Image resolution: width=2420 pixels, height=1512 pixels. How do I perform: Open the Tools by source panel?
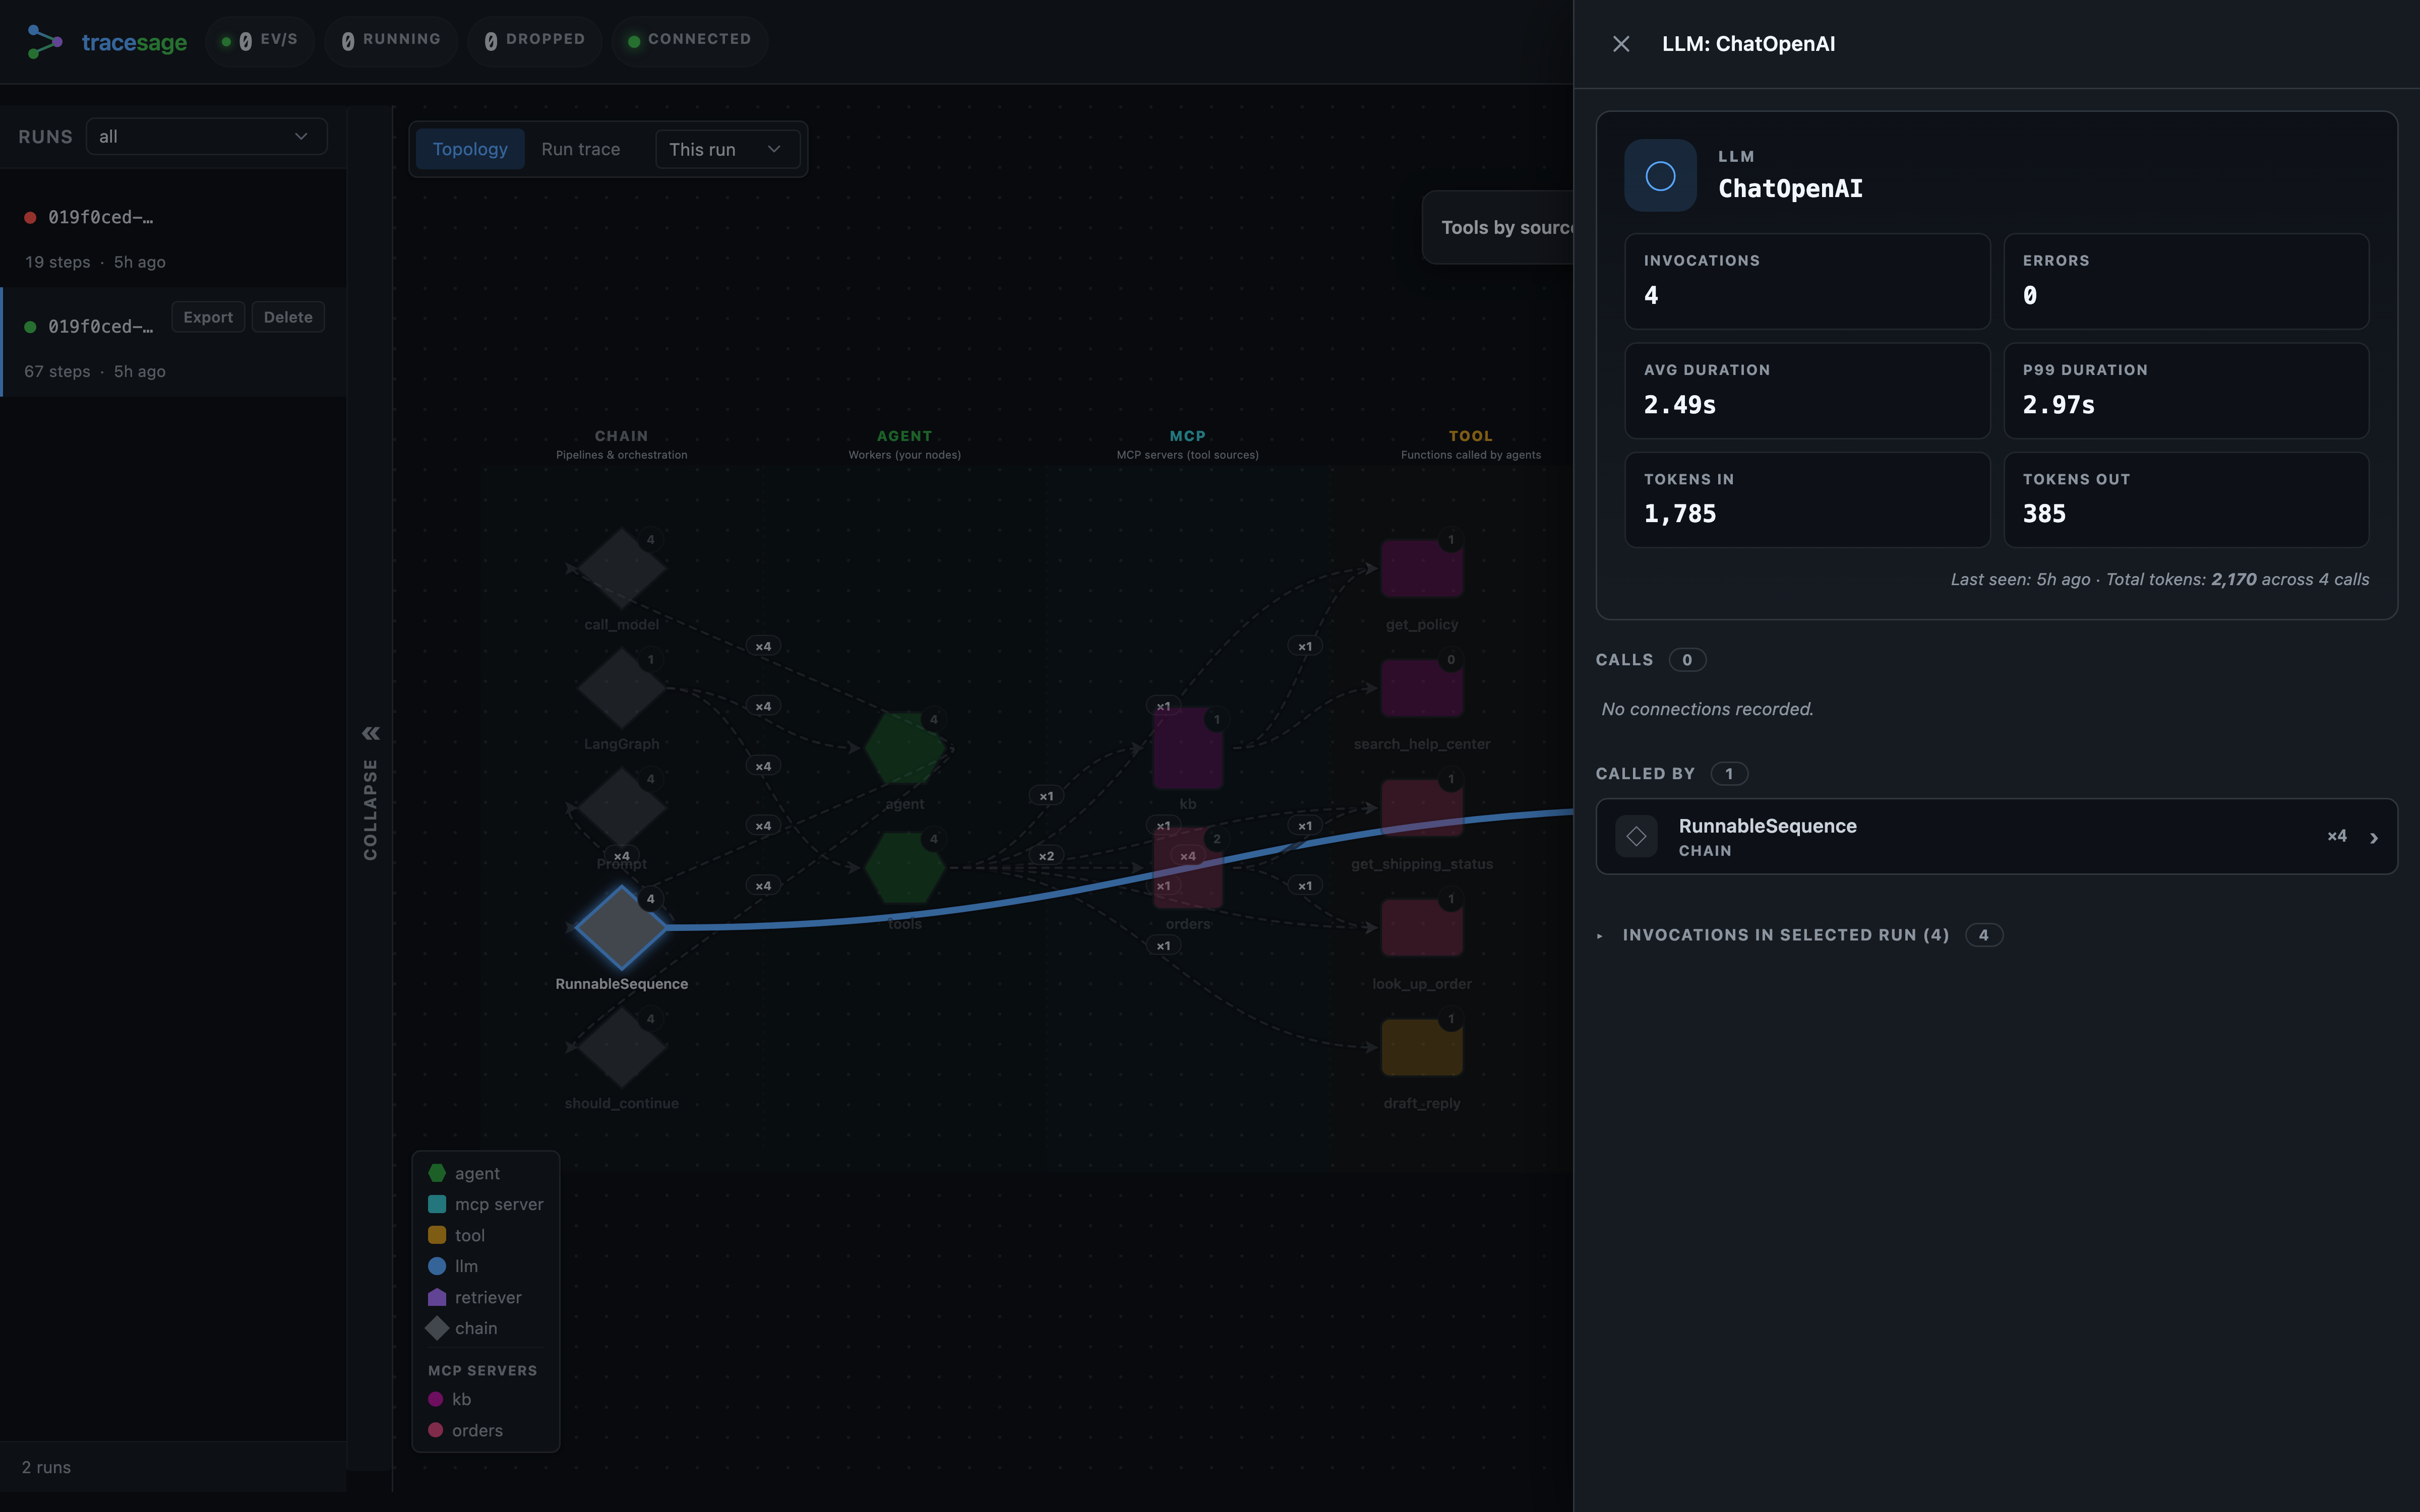[1498, 227]
